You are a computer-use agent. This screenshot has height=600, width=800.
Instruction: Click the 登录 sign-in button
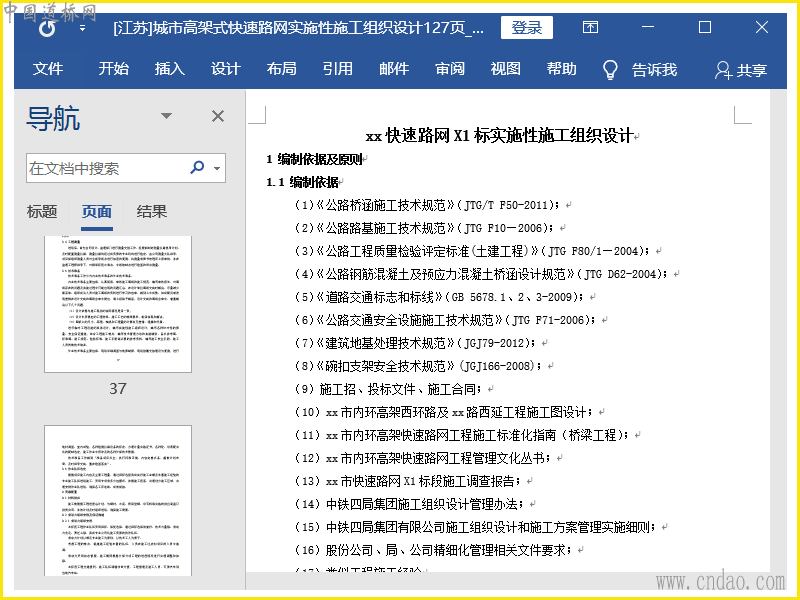(527, 28)
